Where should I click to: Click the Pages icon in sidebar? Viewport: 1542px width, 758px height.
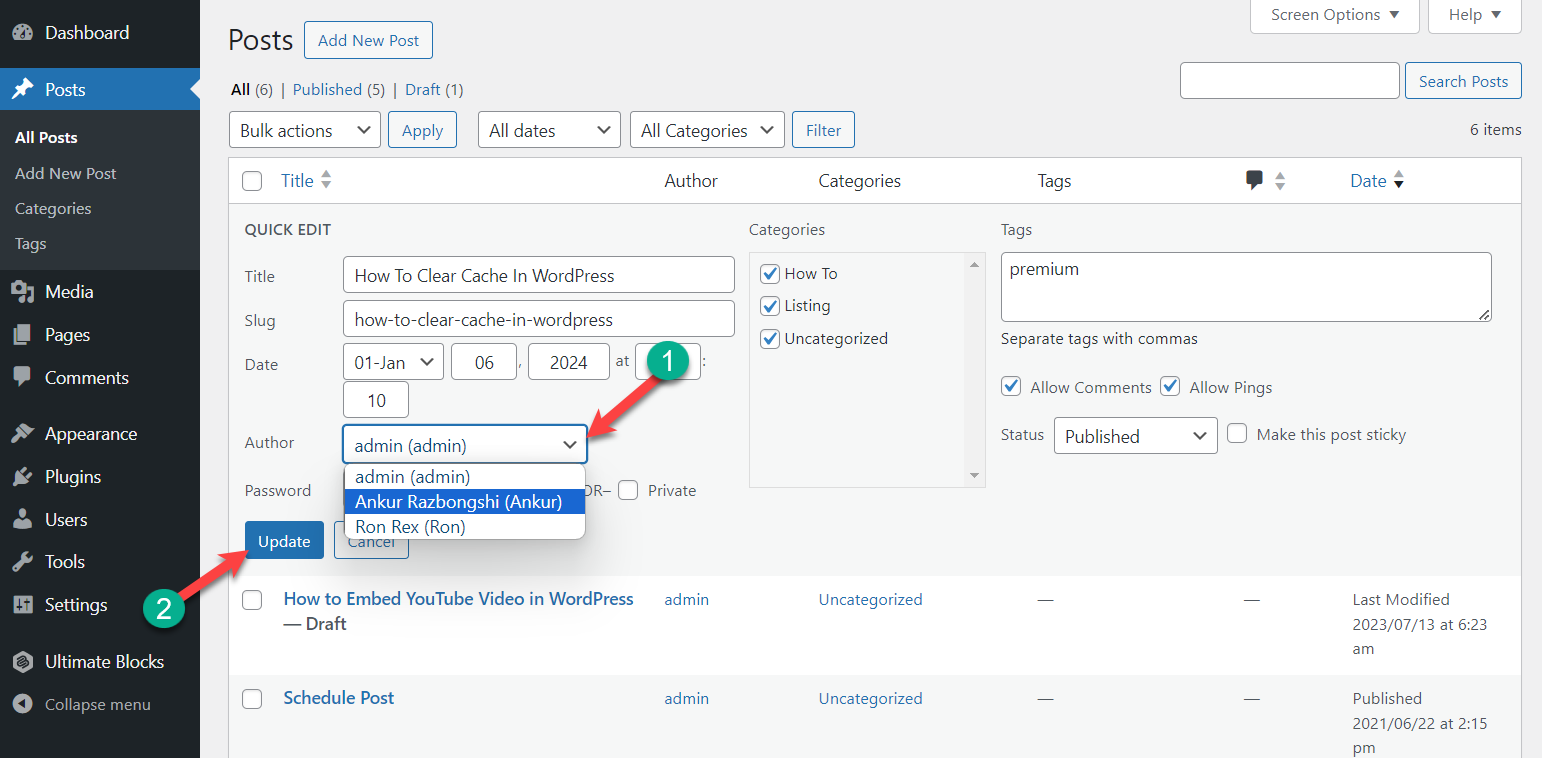[22, 335]
